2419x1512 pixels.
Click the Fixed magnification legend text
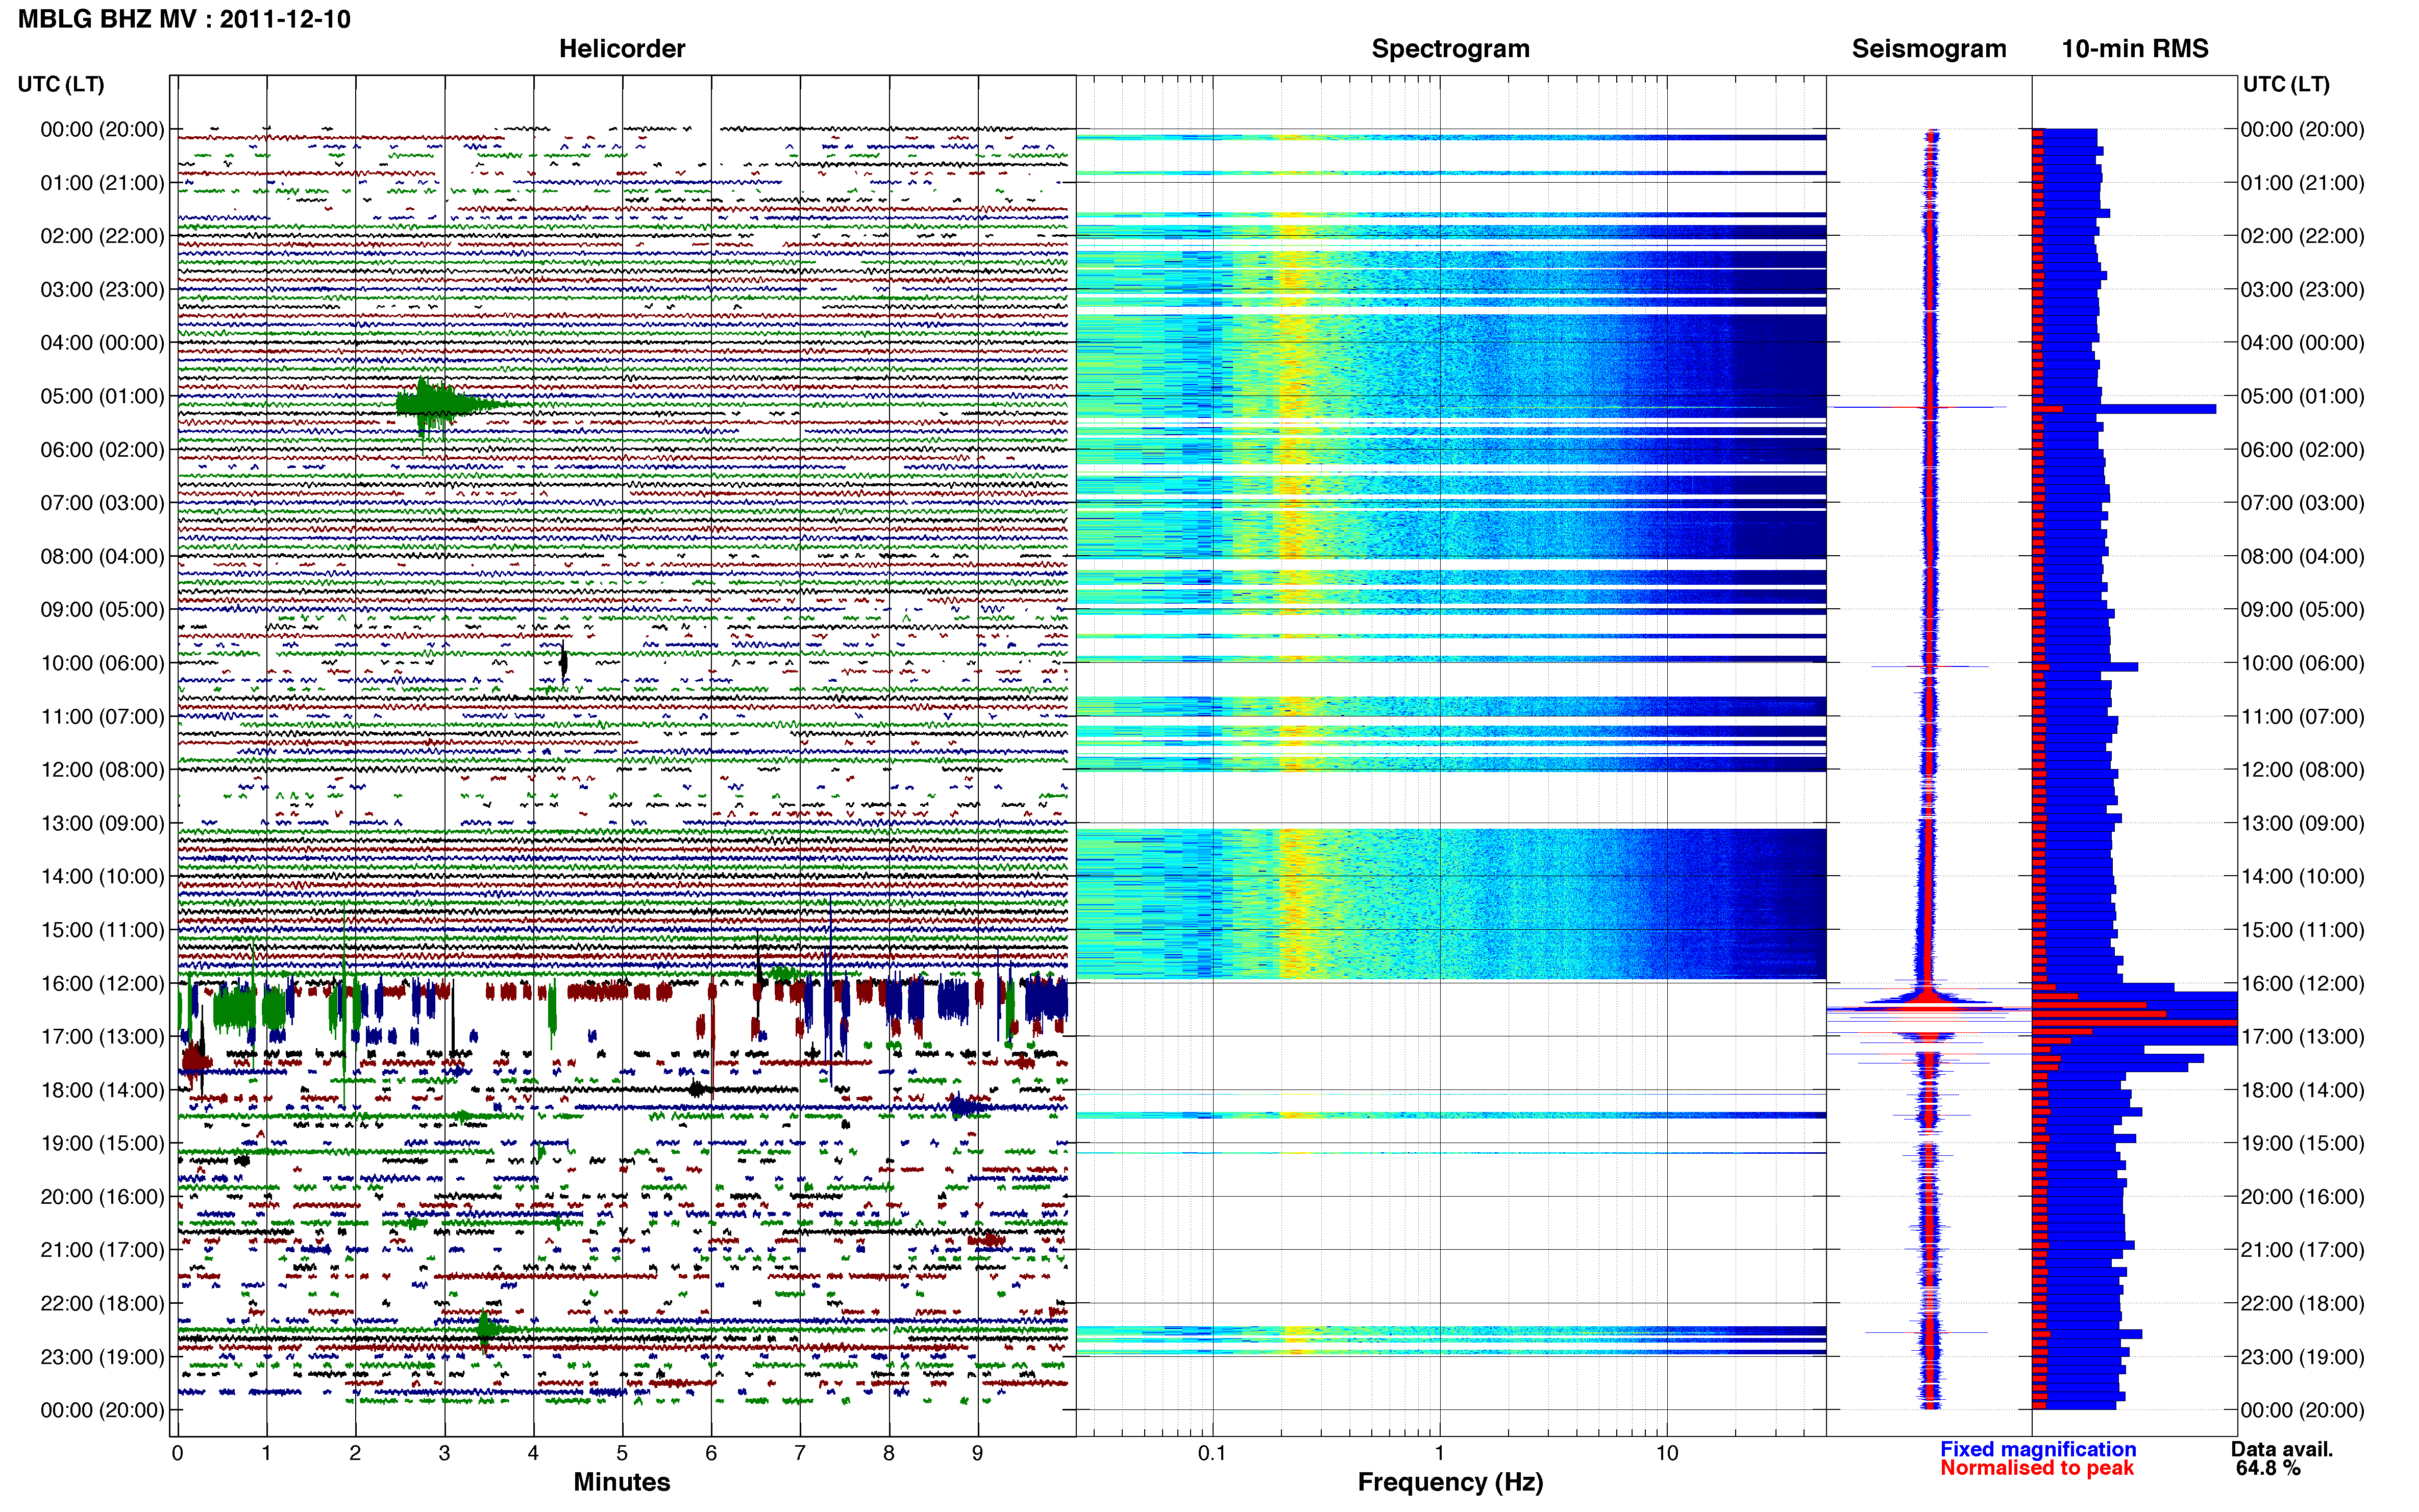pyautogui.click(x=2038, y=1449)
